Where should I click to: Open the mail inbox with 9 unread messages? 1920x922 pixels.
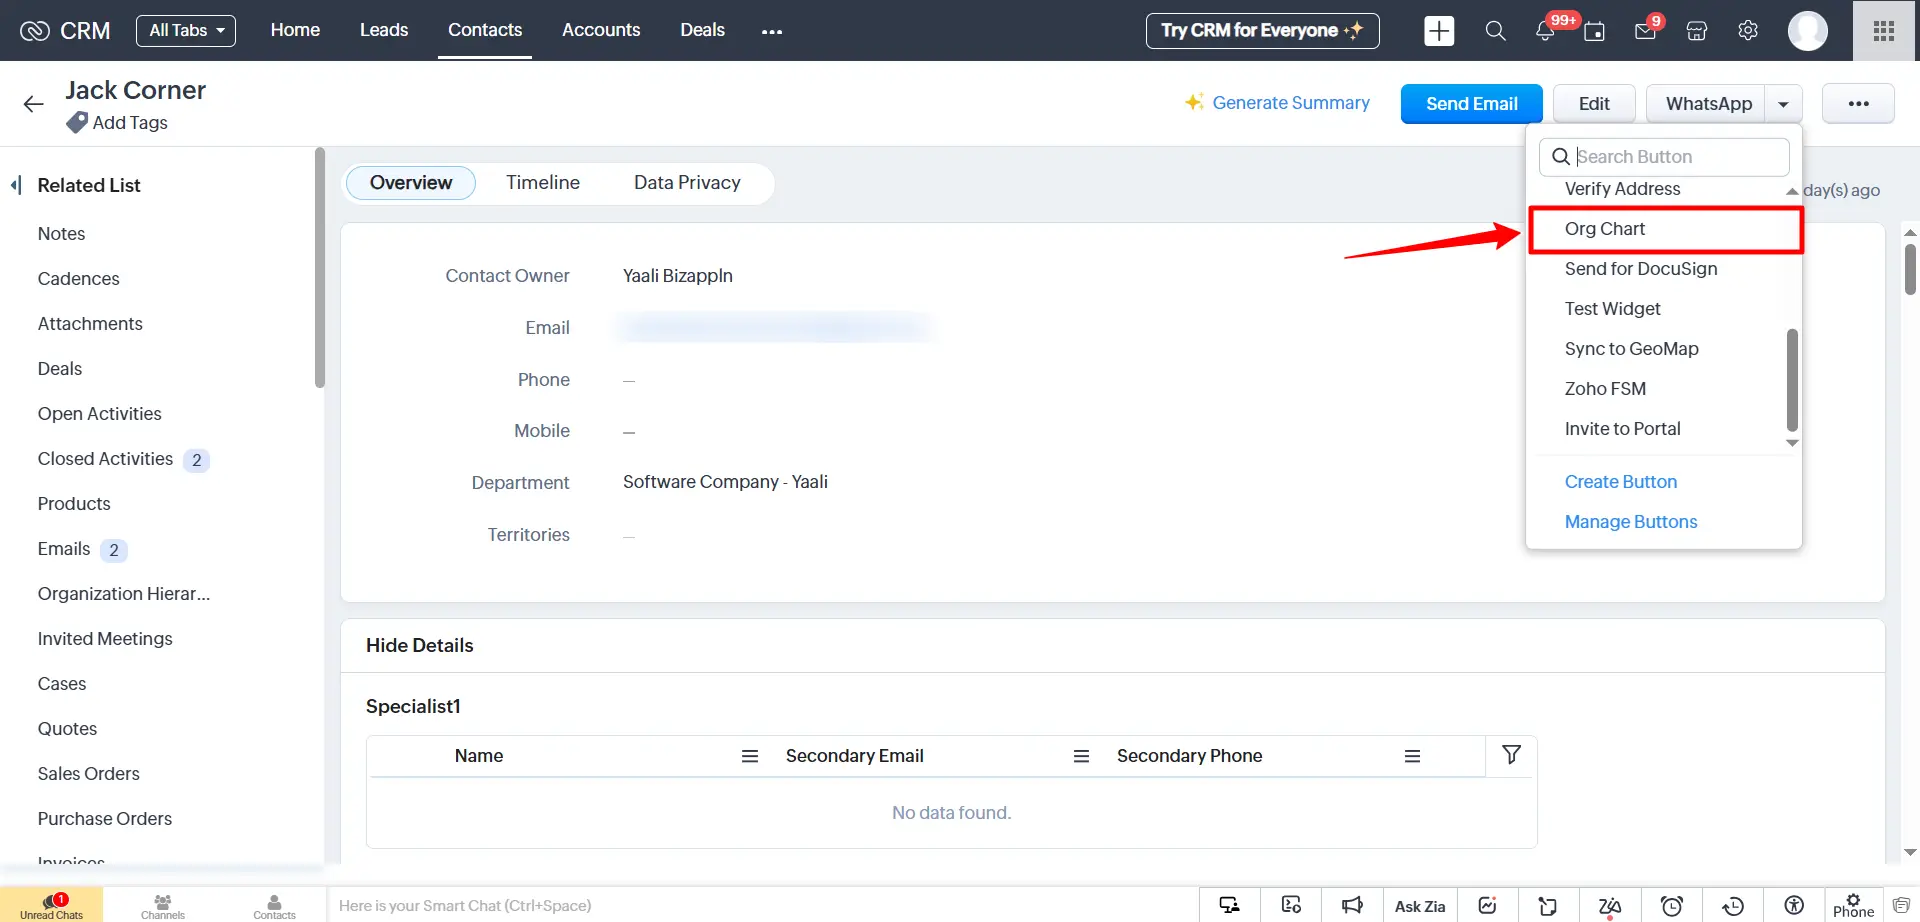coord(1645,30)
